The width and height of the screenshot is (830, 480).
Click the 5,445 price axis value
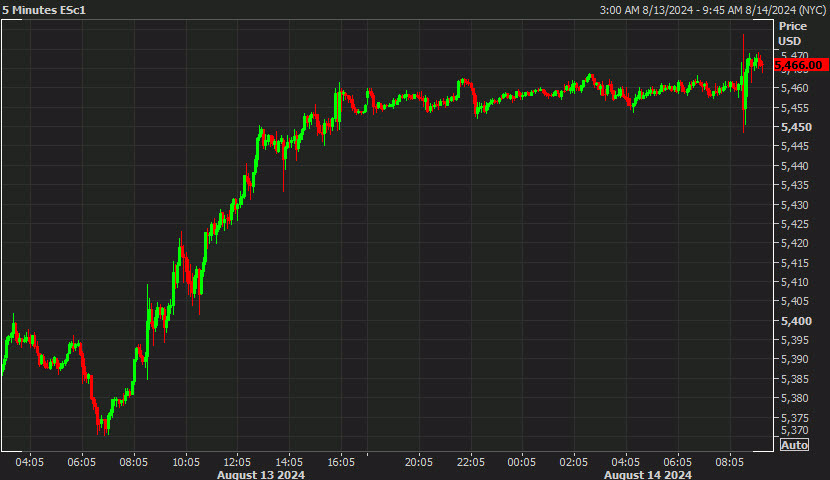pyautogui.click(x=795, y=147)
